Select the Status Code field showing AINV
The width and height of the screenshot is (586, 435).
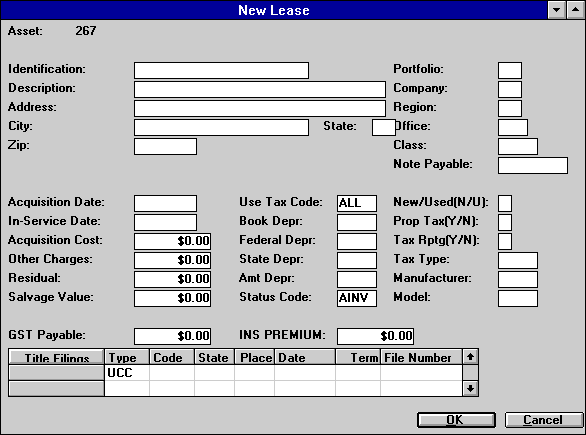(357, 298)
